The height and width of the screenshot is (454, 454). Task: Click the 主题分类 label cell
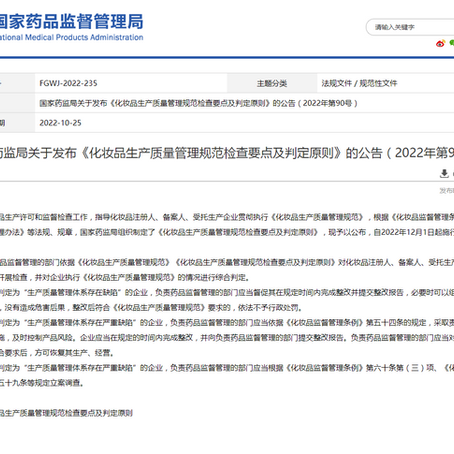(272, 83)
